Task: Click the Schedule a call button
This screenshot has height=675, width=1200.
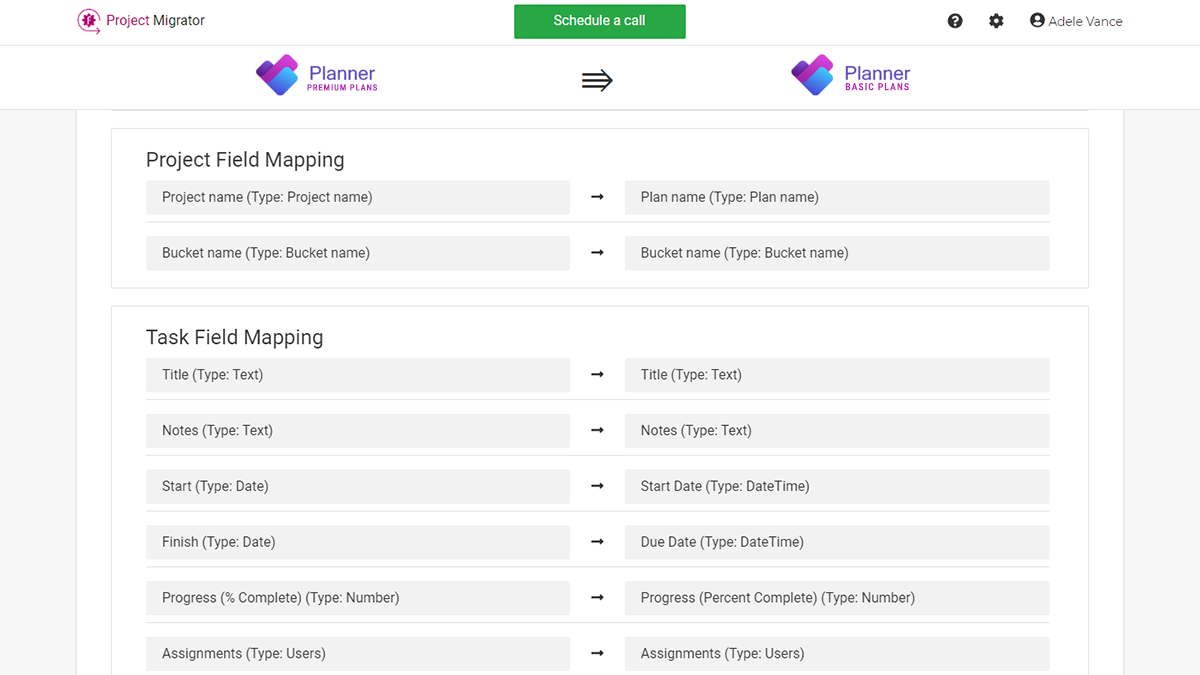Action: tap(600, 21)
